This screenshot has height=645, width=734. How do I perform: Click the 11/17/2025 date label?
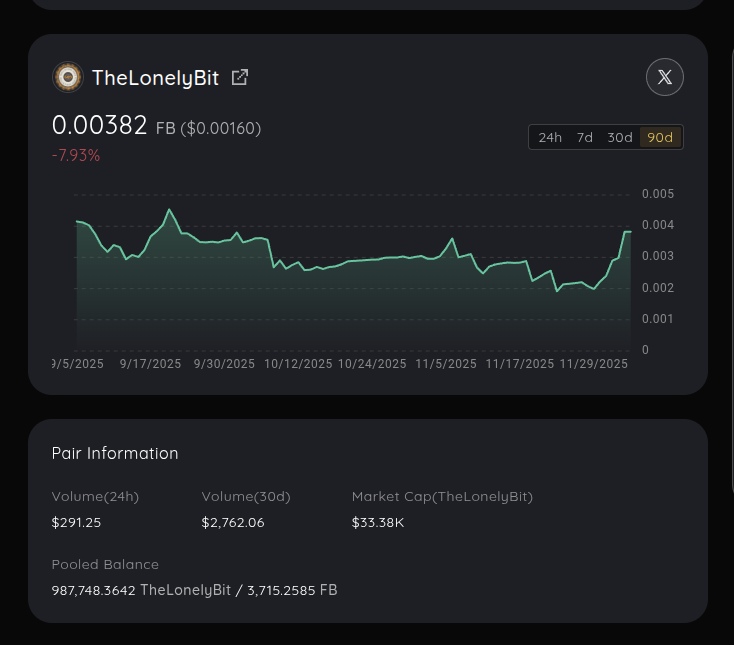520,364
